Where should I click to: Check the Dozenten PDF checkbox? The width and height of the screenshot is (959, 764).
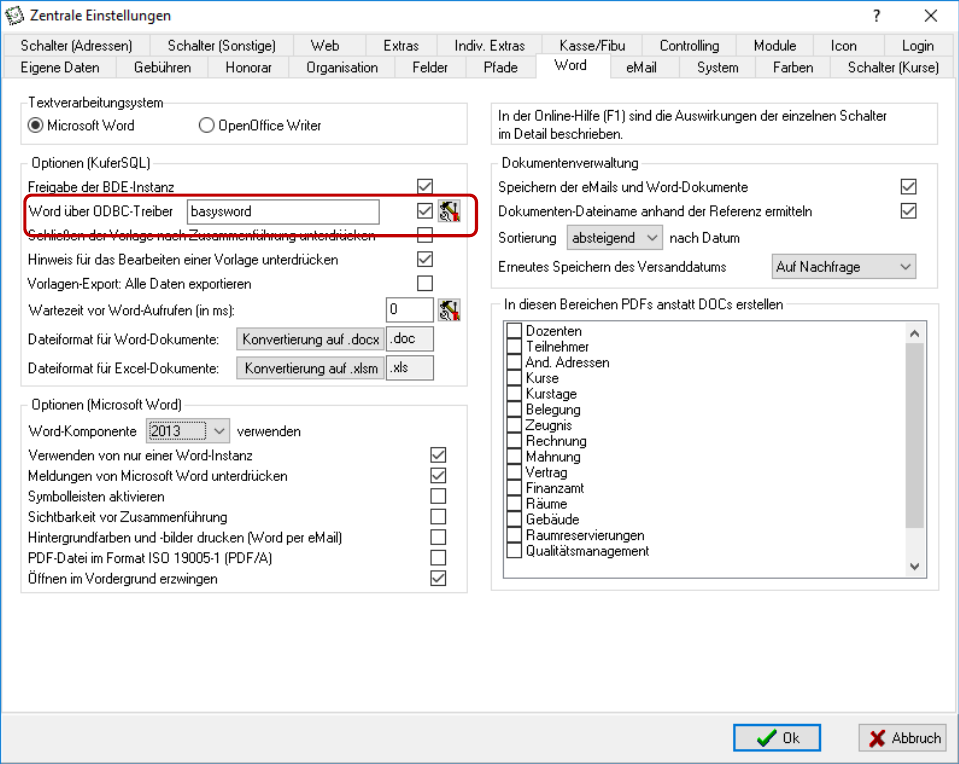514,331
